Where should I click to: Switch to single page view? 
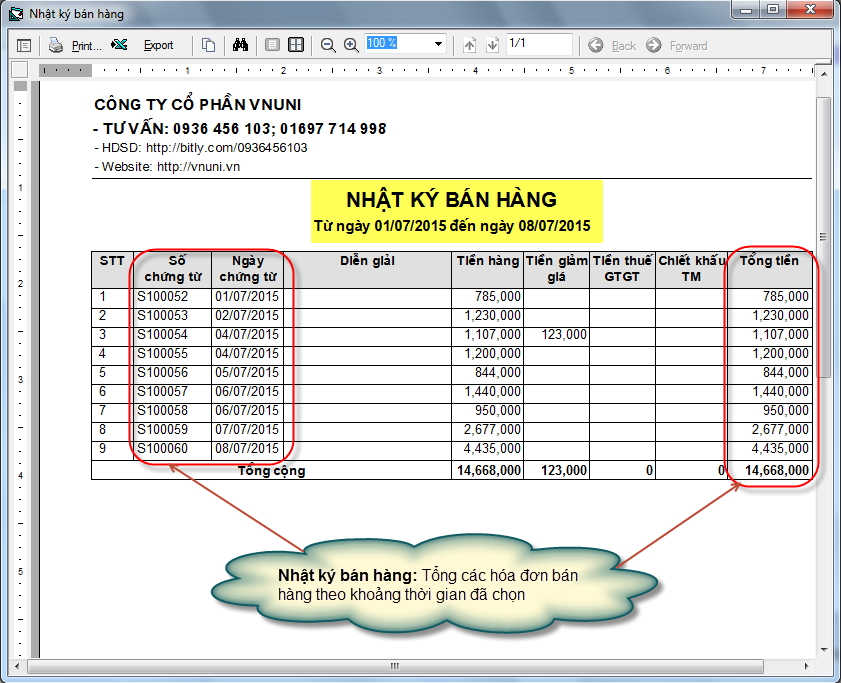coord(272,45)
